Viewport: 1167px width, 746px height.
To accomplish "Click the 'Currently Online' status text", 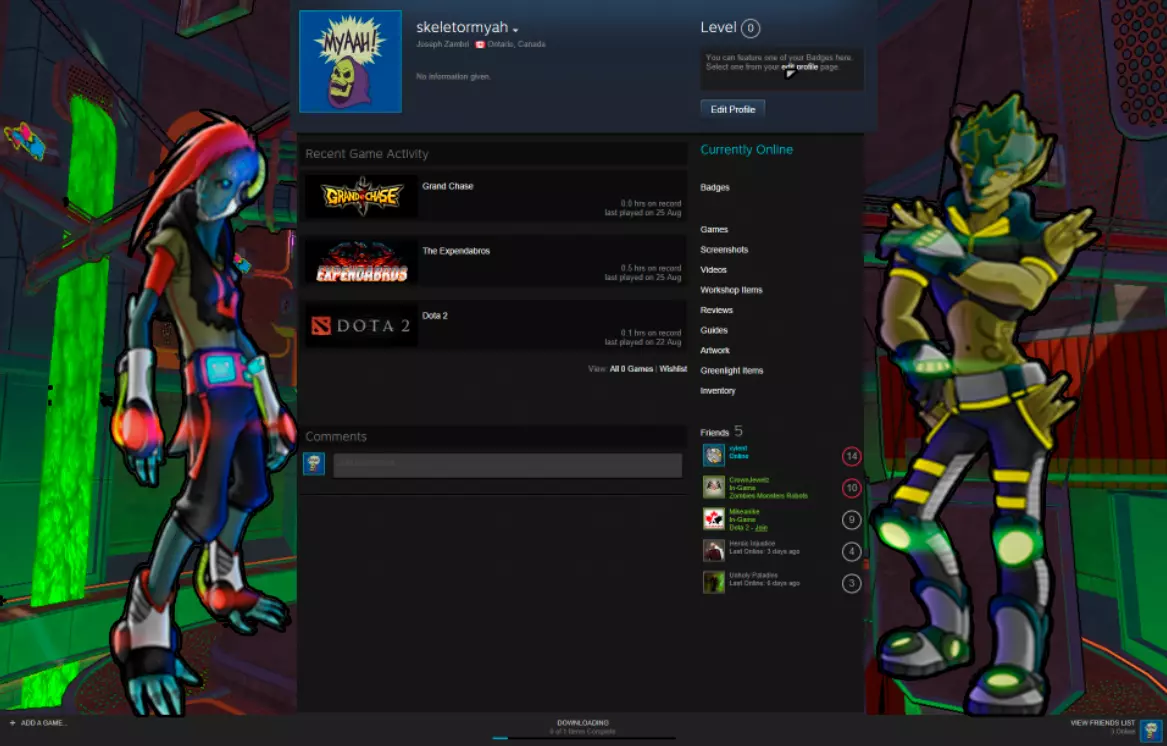I will [x=746, y=150].
